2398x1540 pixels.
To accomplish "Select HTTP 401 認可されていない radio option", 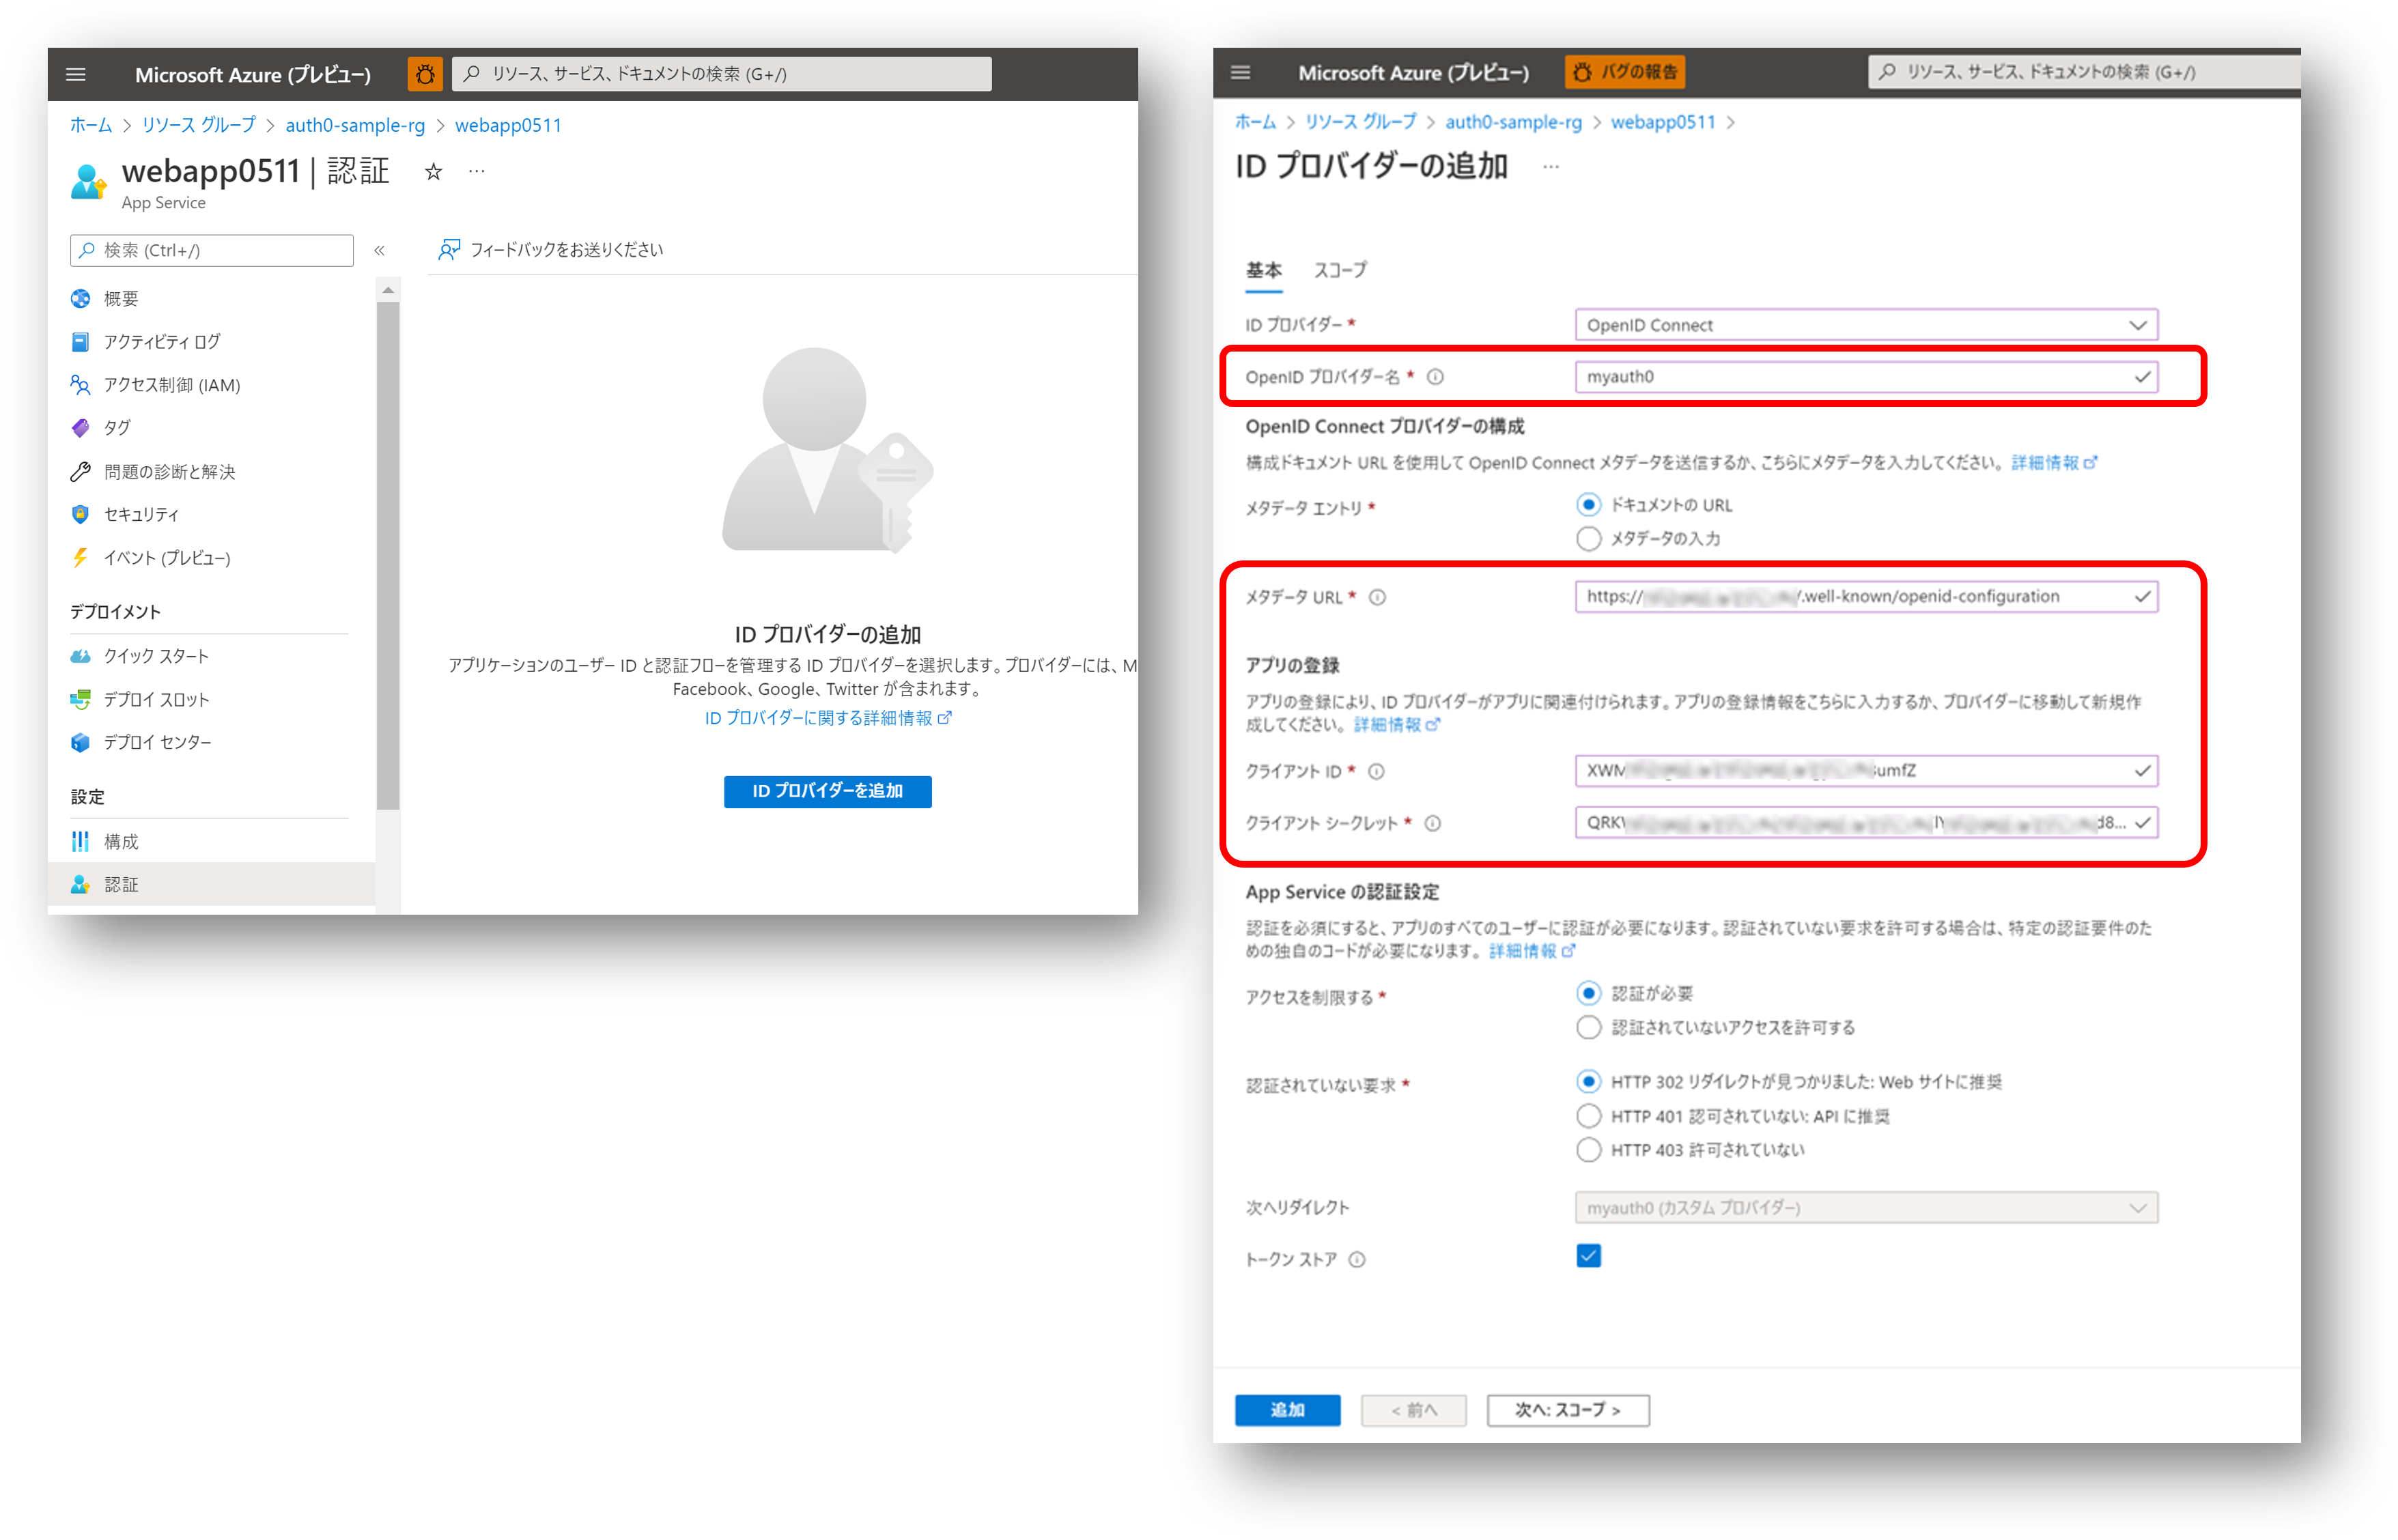I will pyautogui.click(x=1588, y=1115).
